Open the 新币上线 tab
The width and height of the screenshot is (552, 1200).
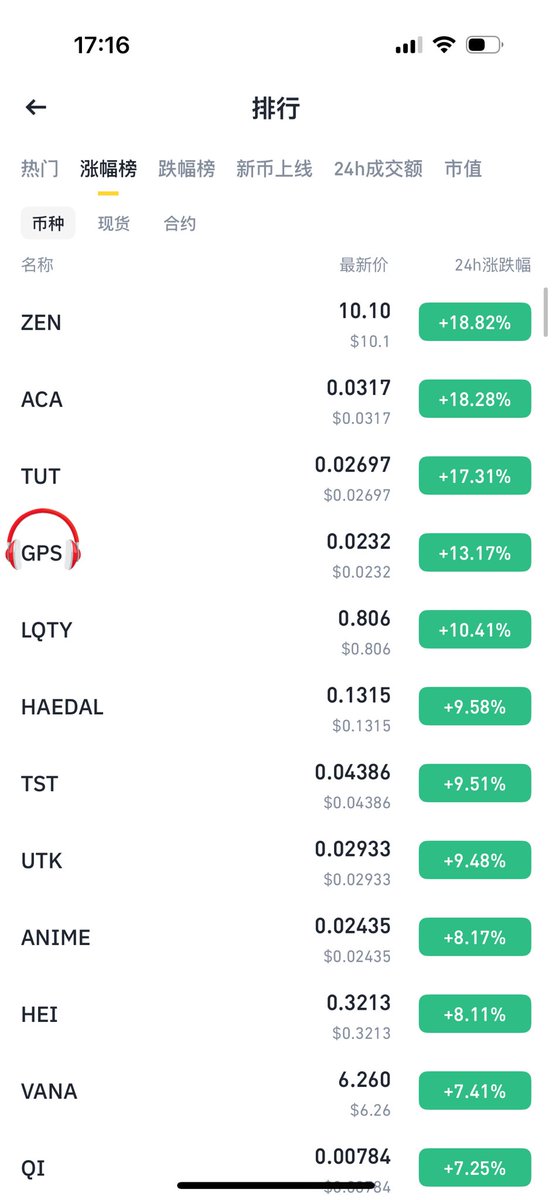pos(274,168)
